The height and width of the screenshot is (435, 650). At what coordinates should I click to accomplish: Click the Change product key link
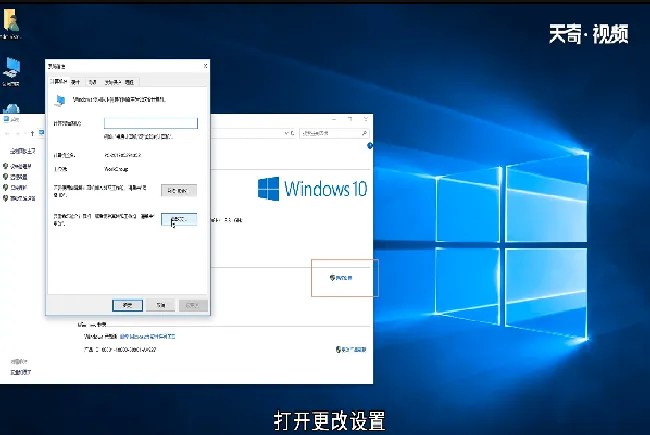pos(351,350)
